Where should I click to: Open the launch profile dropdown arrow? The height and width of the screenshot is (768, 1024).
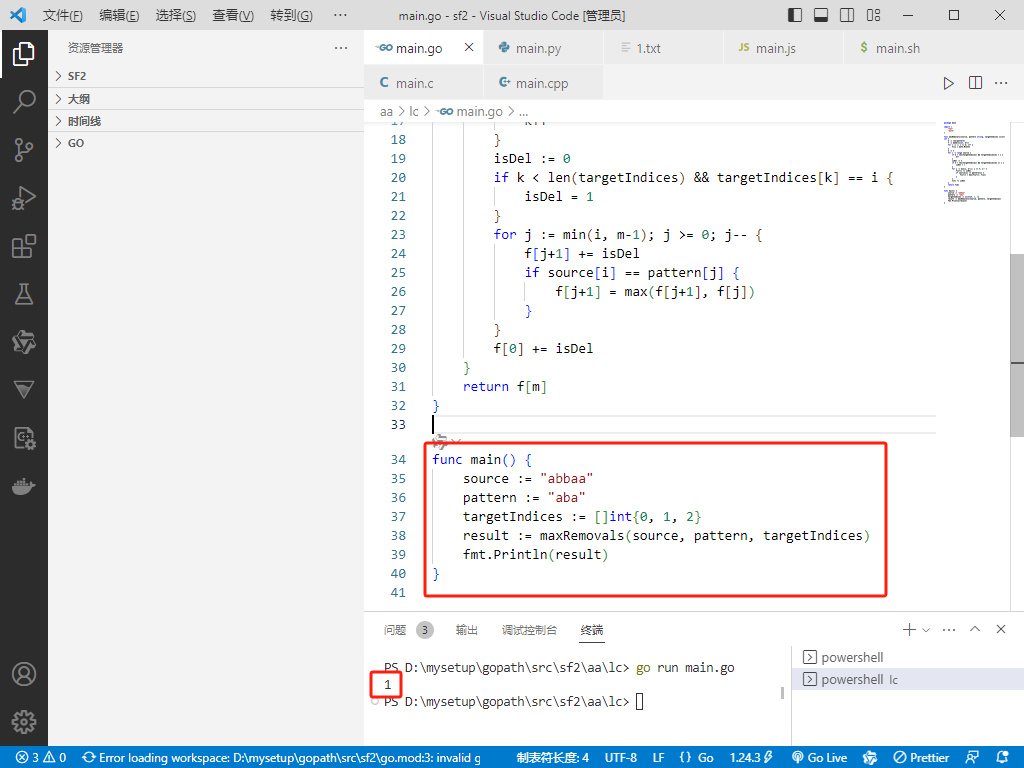(926, 630)
